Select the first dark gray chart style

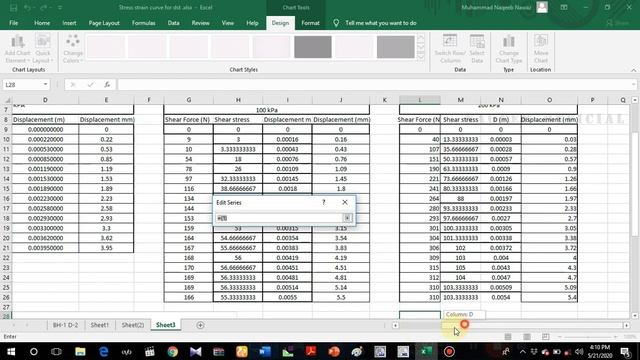tap(313, 47)
